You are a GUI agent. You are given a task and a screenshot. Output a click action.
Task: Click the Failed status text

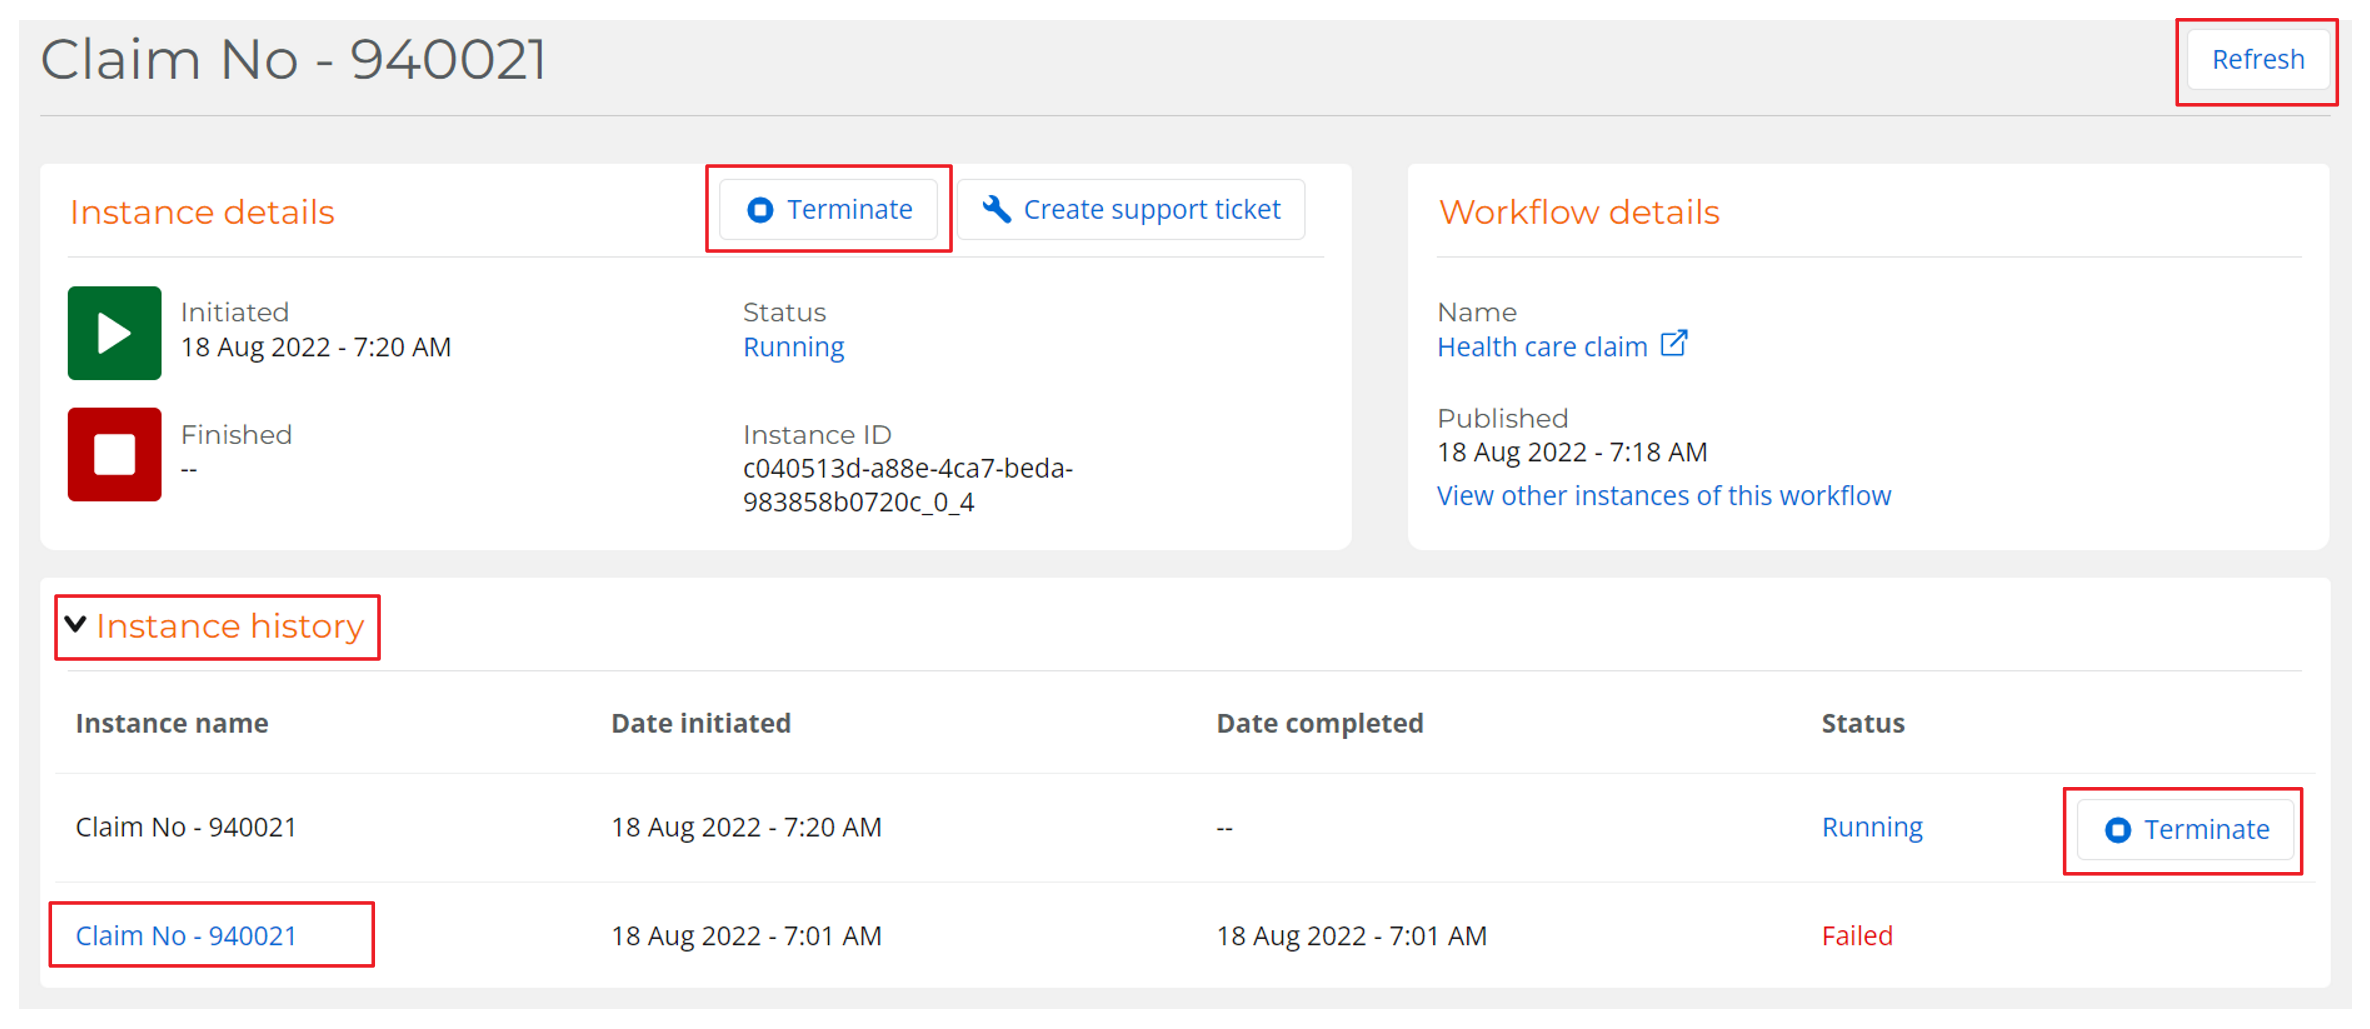1857,936
